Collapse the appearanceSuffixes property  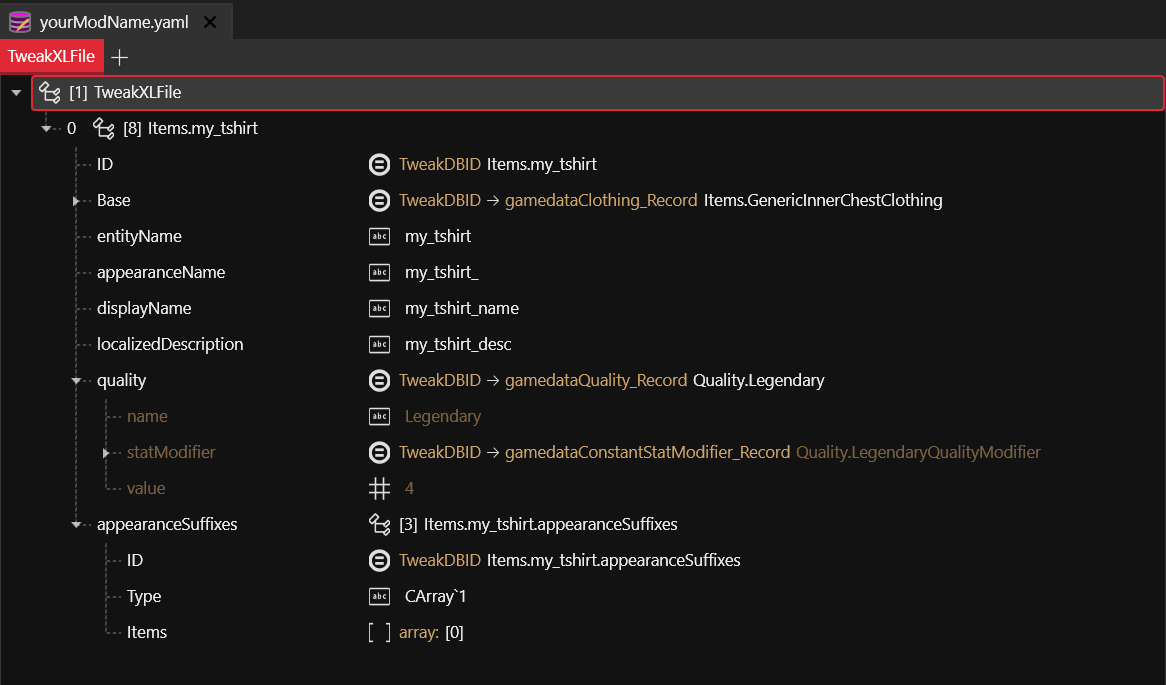coord(76,525)
